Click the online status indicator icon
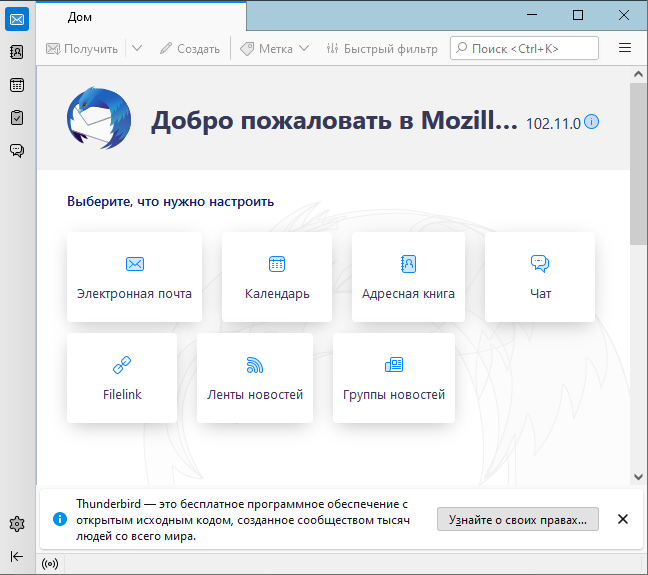The width and height of the screenshot is (648, 575). (x=50, y=563)
